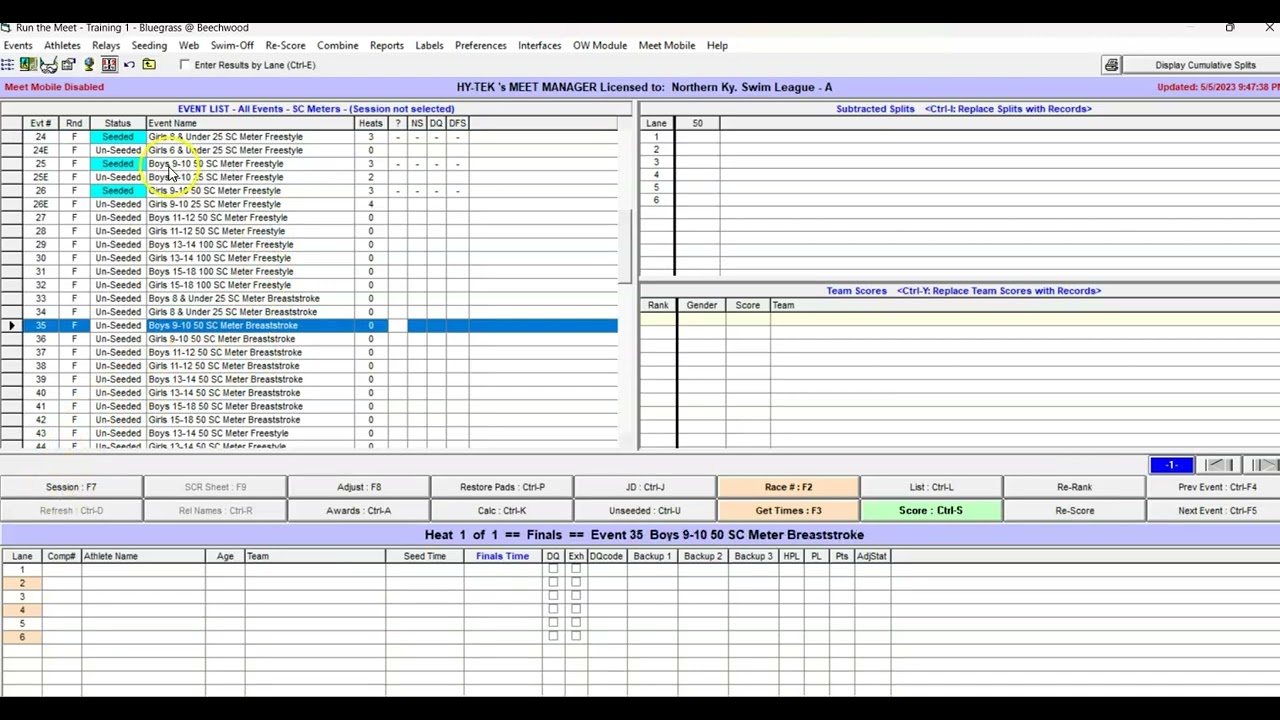Check DQ box for lane 3
The width and height of the screenshot is (1280, 720).
coord(553,596)
